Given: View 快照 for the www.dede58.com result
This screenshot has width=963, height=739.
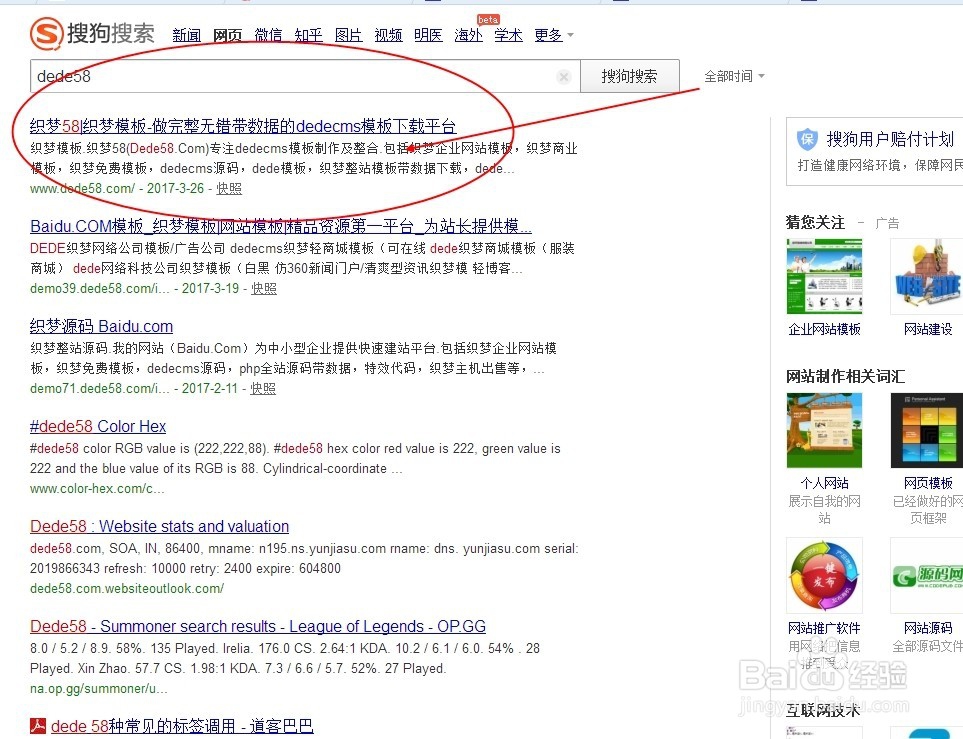Looking at the screenshot, I should coord(229,189).
